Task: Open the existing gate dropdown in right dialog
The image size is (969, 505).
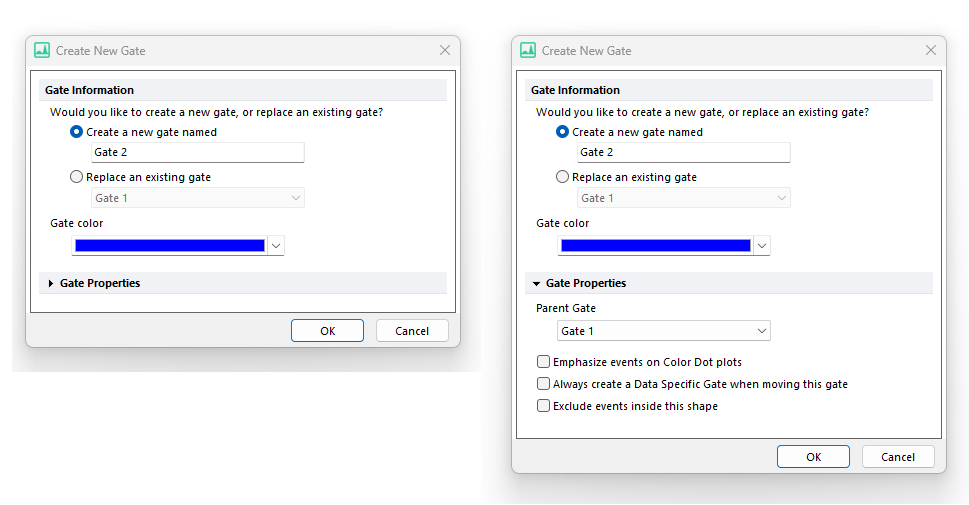Action: [683, 198]
